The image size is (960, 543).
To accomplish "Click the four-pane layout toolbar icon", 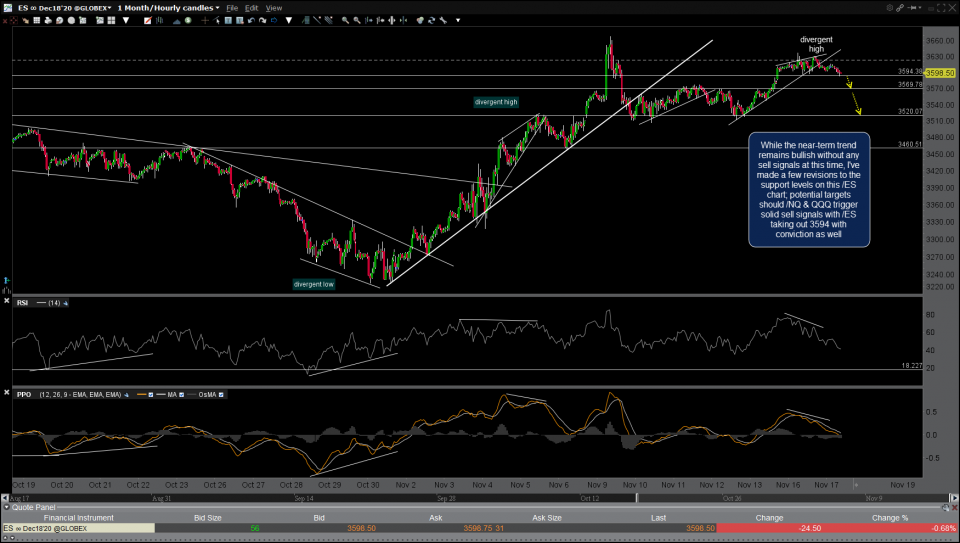I will click(x=111, y=20).
